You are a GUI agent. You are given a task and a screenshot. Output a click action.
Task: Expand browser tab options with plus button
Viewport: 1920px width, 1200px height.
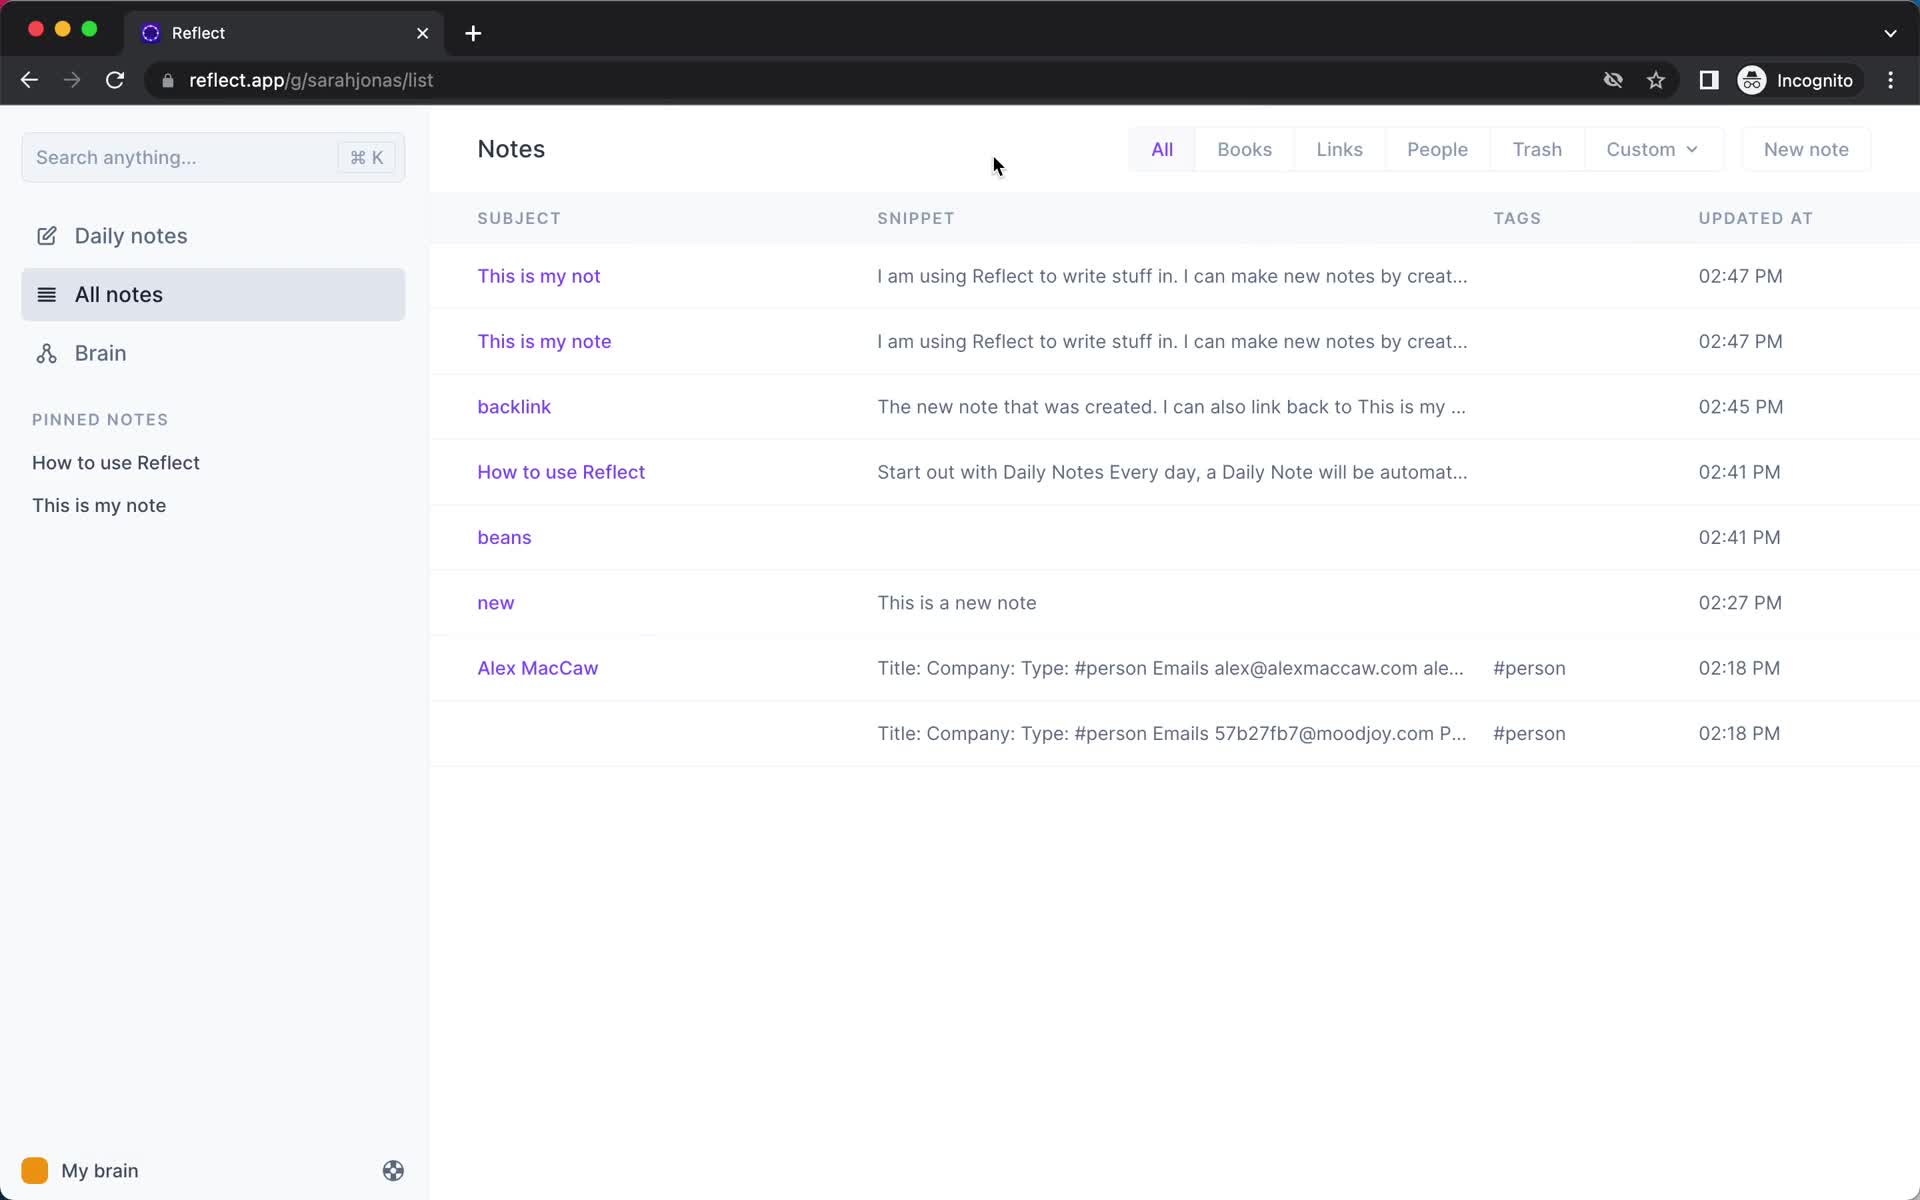473,32
